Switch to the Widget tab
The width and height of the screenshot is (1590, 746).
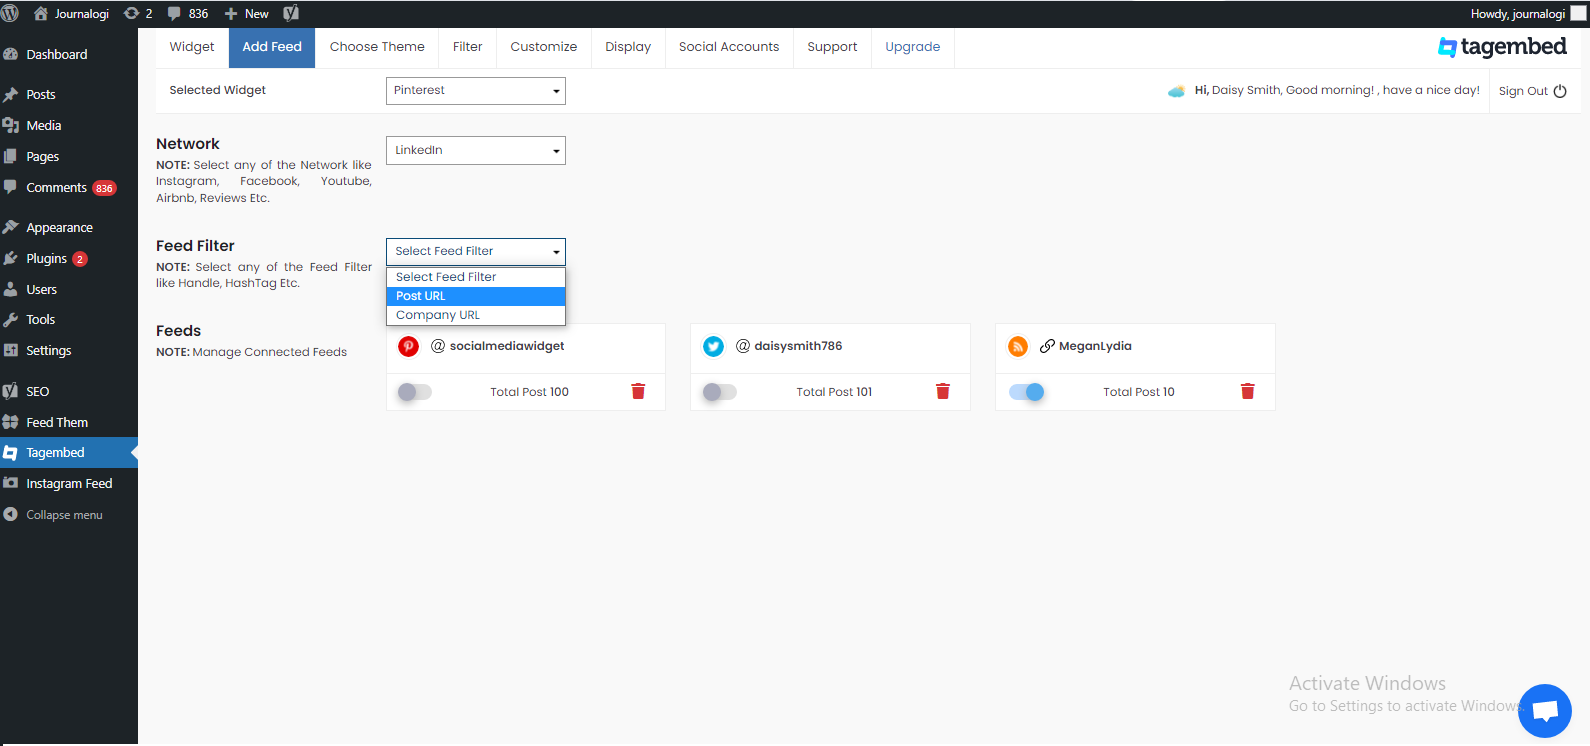pyautogui.click(x=192, y=47)
